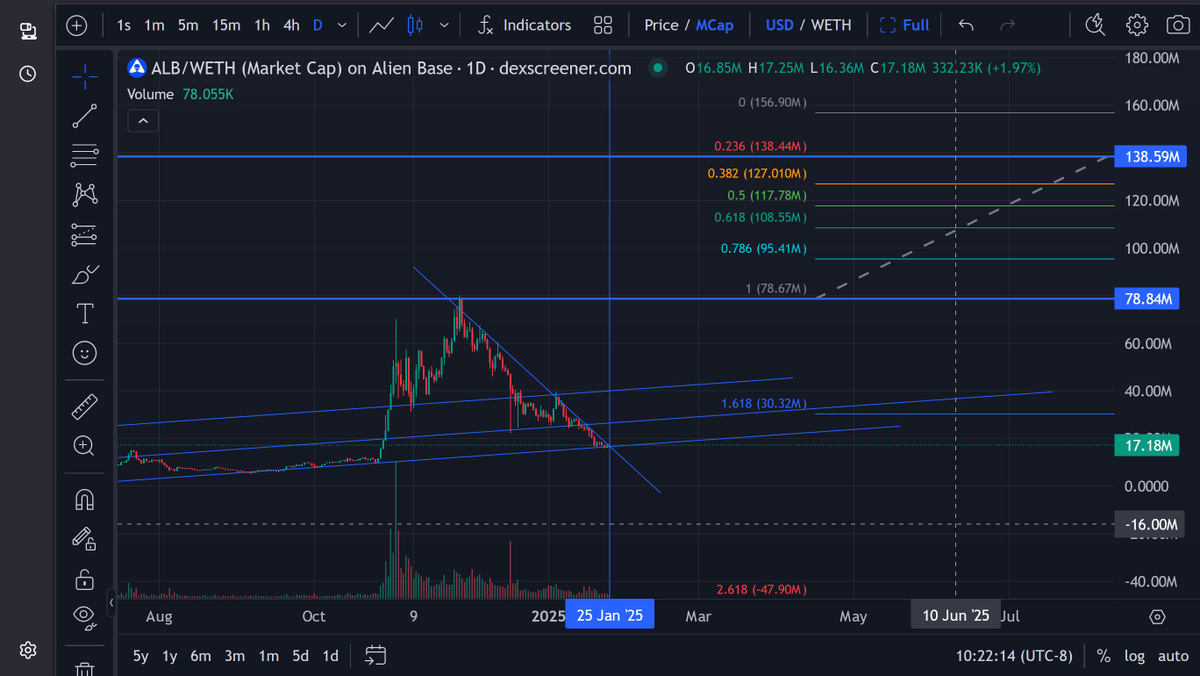Open the quick search lightning icon
The width and height of the screenshot is (1200, 676).
[1096, 25]
